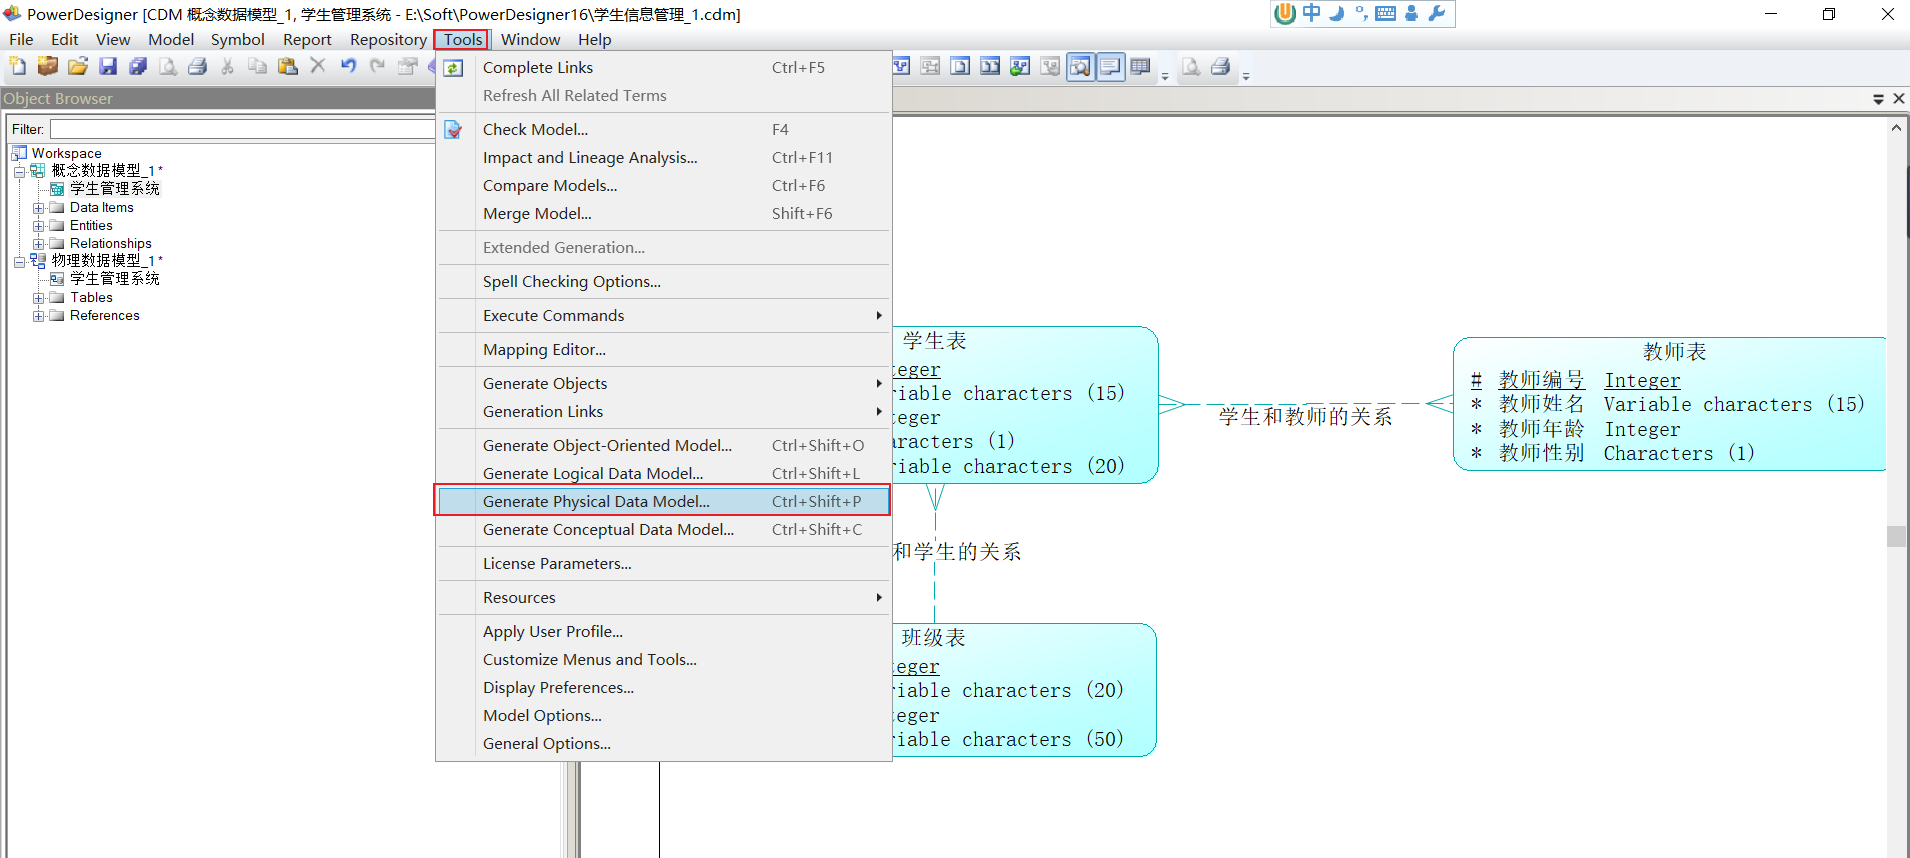Open Spell Checking Options
Viewport: 1910px width, 858px height.
tap(663, 282)
